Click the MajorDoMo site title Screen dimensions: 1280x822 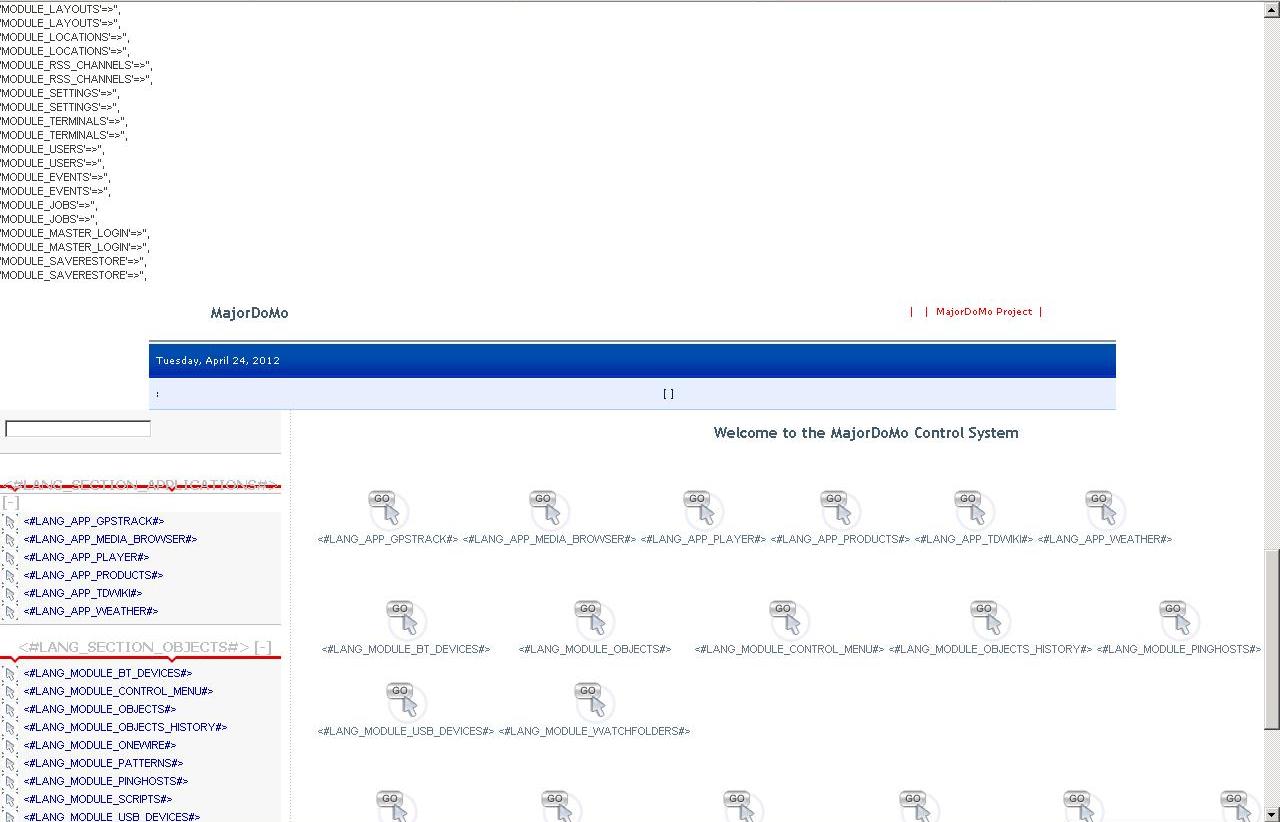pos(249,313)
